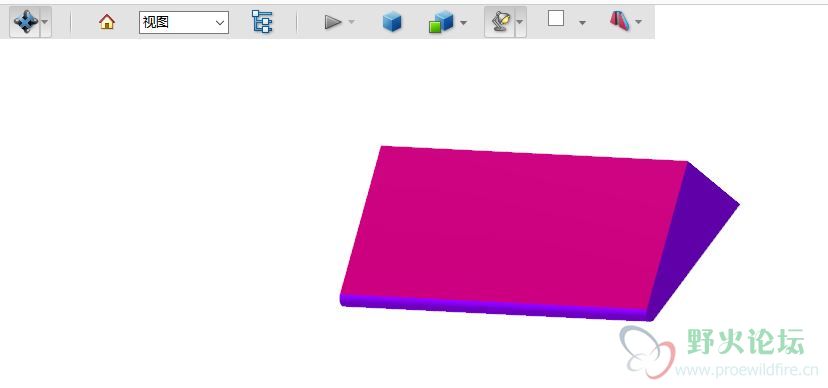Open the 视图 views combo box

[184, 23]
